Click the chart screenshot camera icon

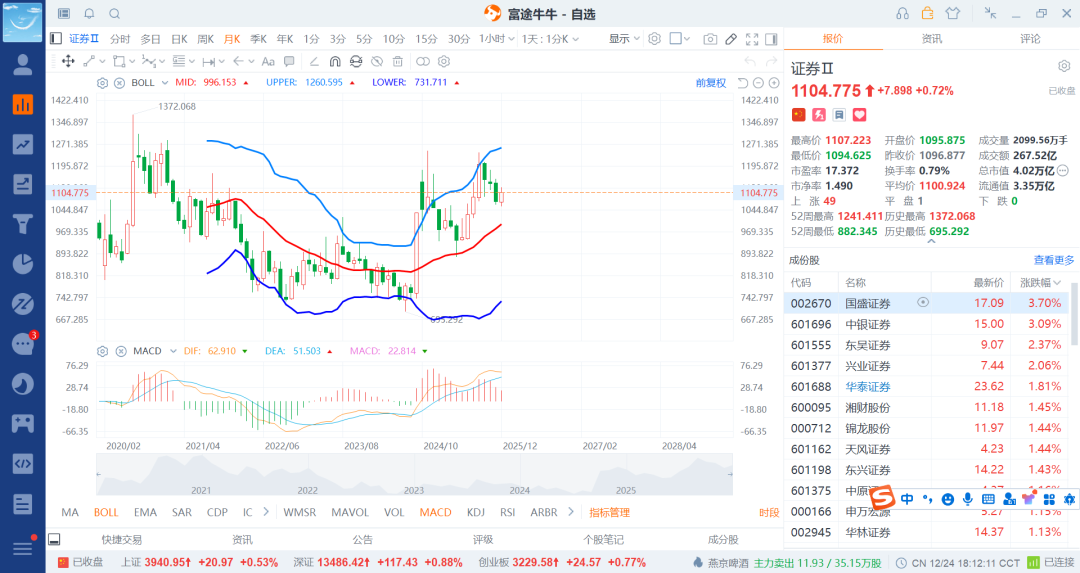pos(710,39)
